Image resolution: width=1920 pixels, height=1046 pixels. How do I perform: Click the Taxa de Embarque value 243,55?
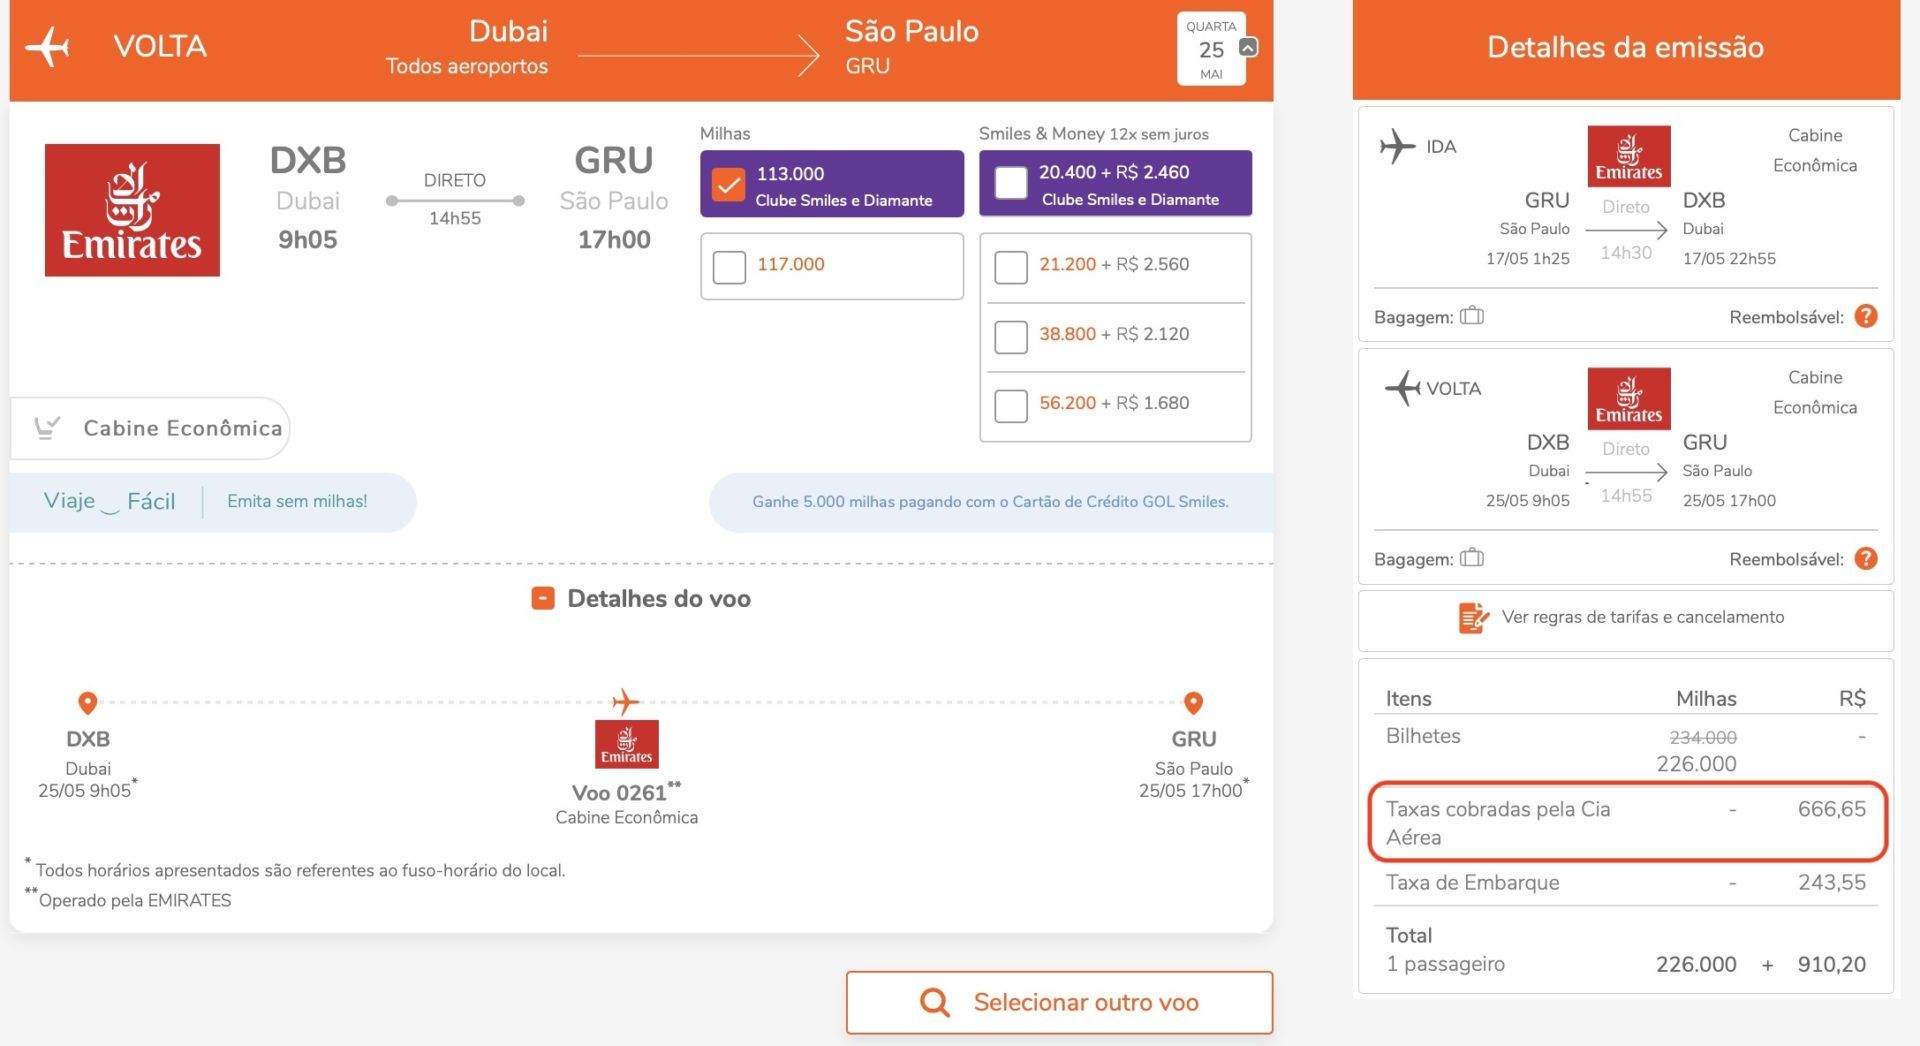click(x=1831, y=883)
